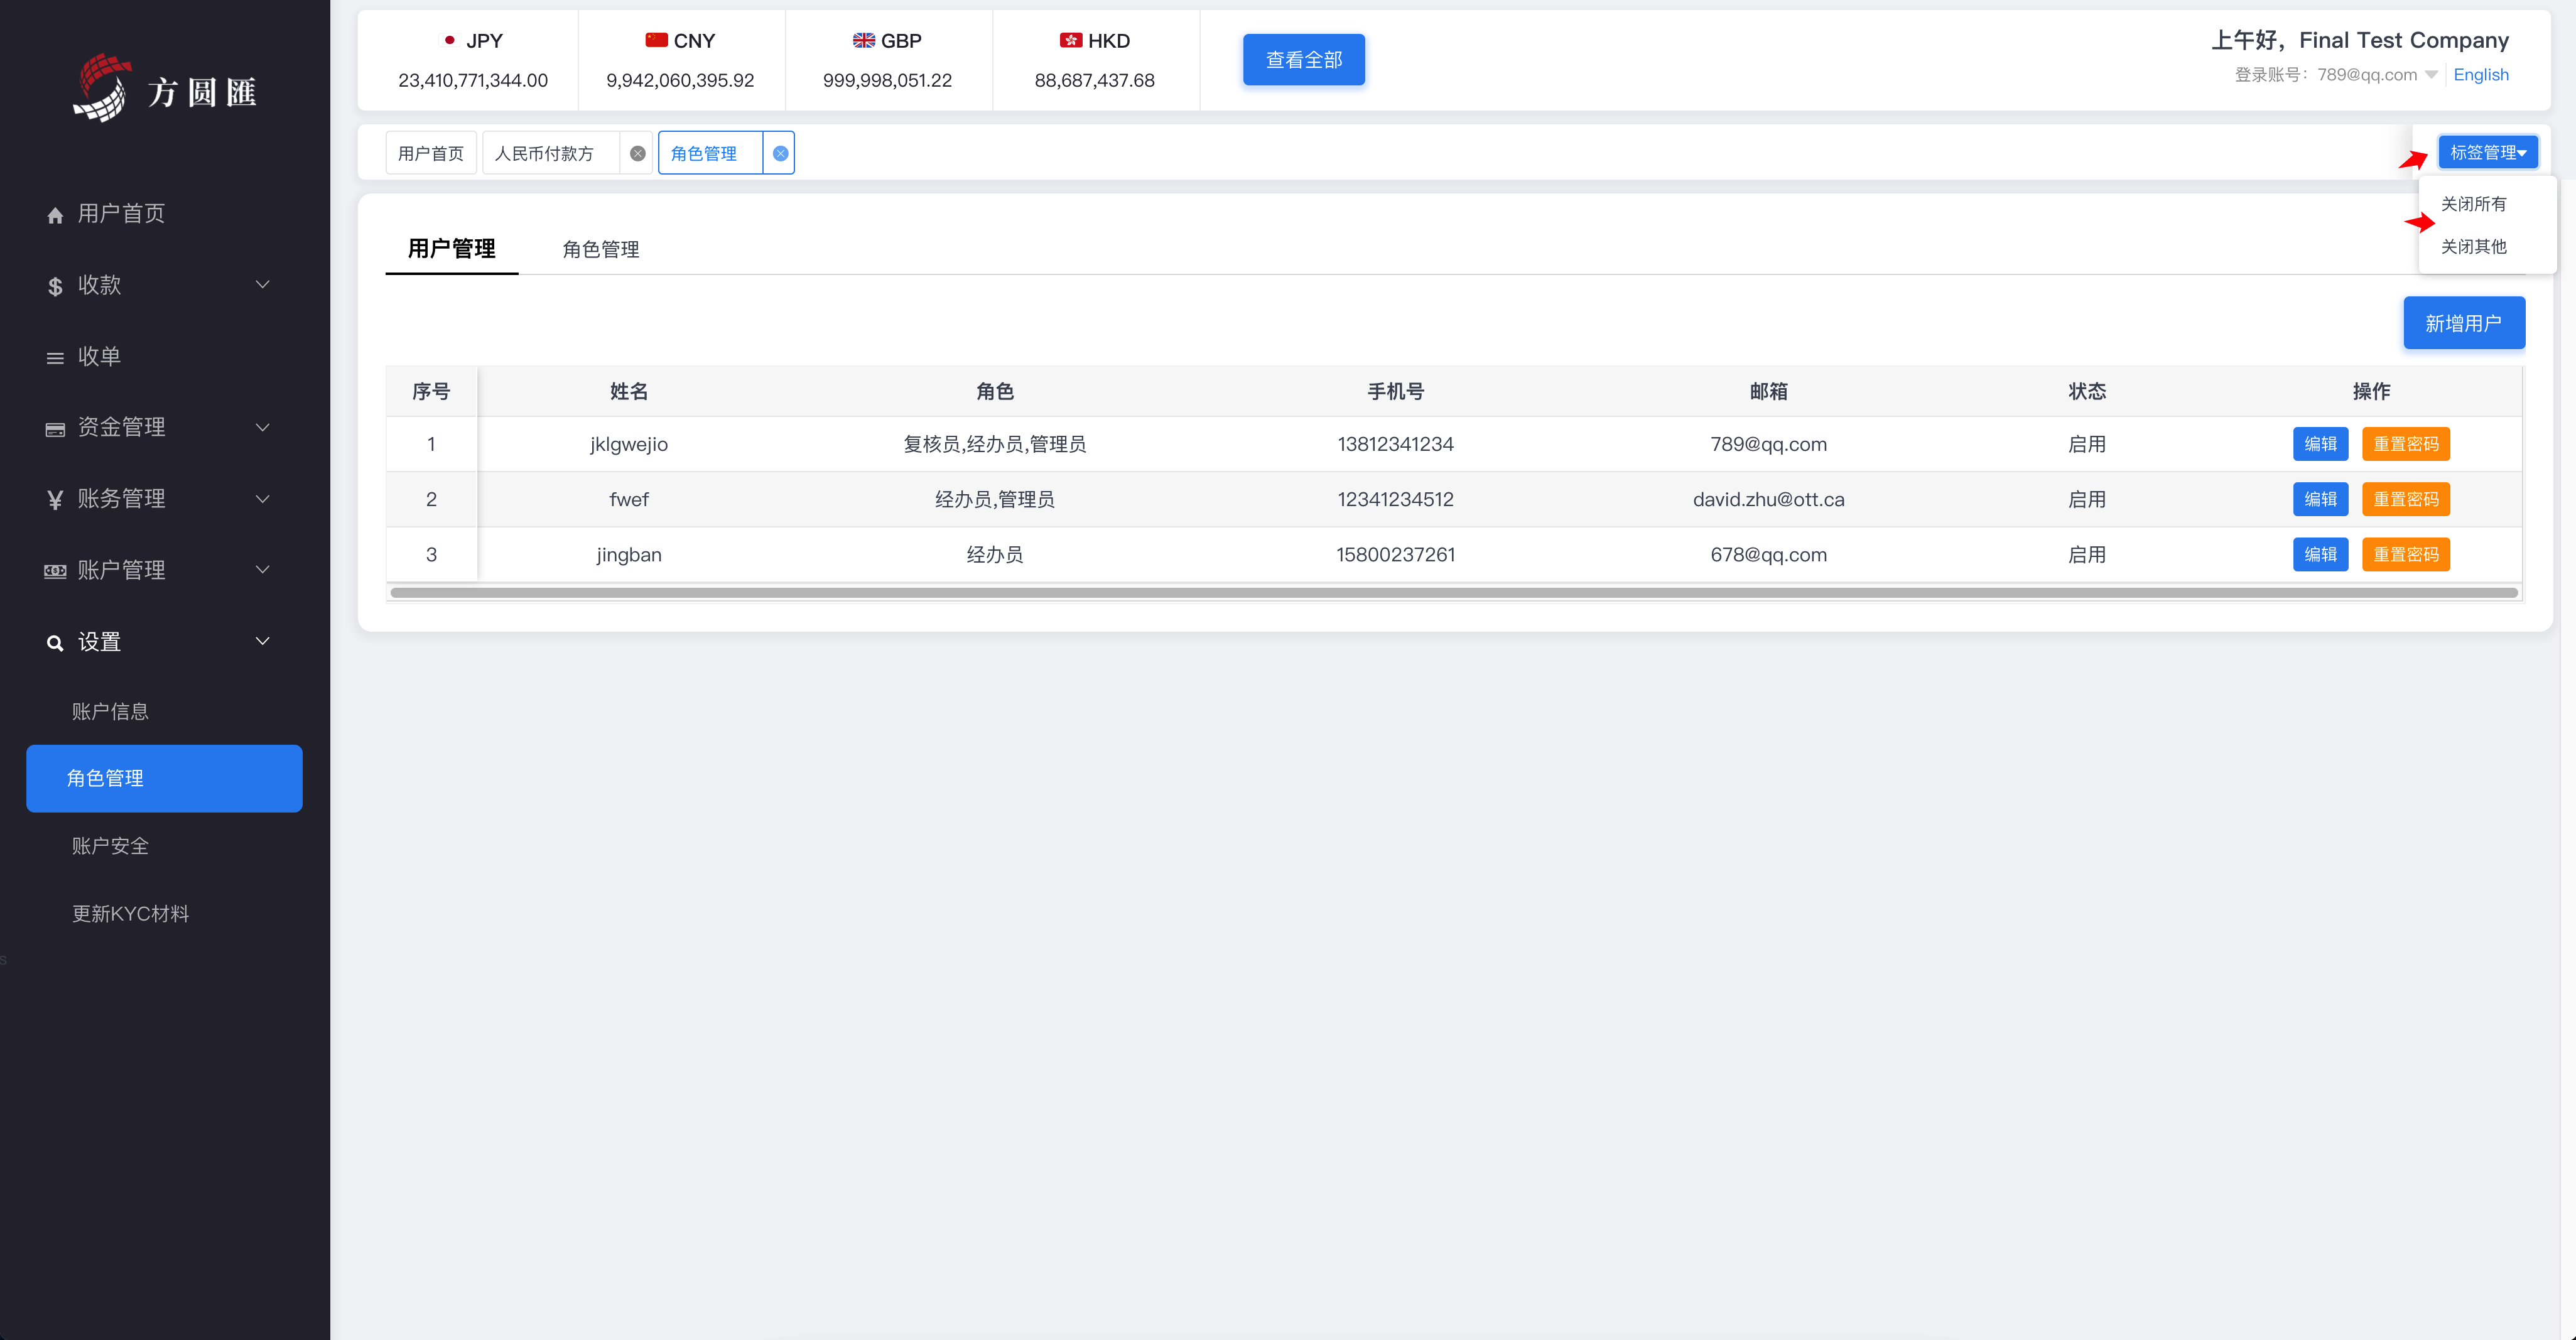Click the 查看全部 button
2576x1340 pixels.
tap(1303, 60)
